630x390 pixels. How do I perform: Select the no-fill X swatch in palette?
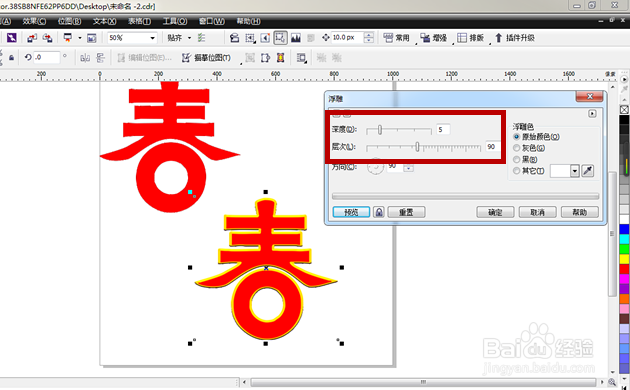point(624,109)
